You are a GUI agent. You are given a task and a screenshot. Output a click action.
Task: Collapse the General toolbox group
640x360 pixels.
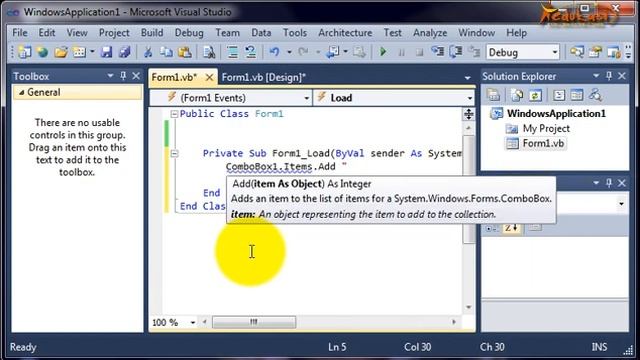tap(22, 93)
